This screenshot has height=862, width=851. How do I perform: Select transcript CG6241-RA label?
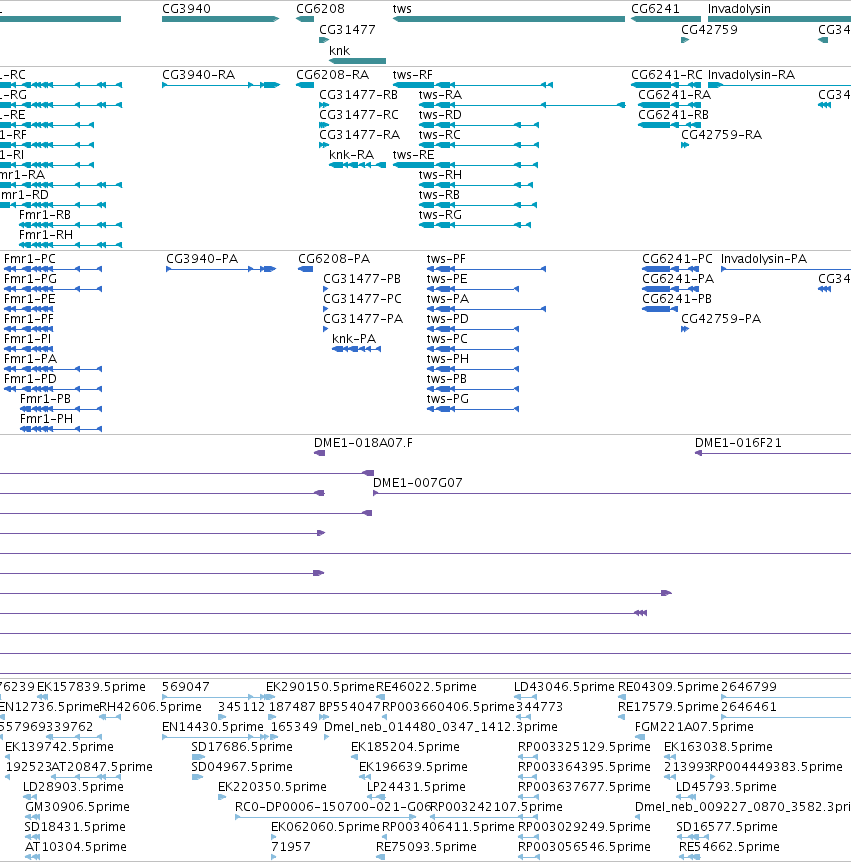tap(675, 95)
